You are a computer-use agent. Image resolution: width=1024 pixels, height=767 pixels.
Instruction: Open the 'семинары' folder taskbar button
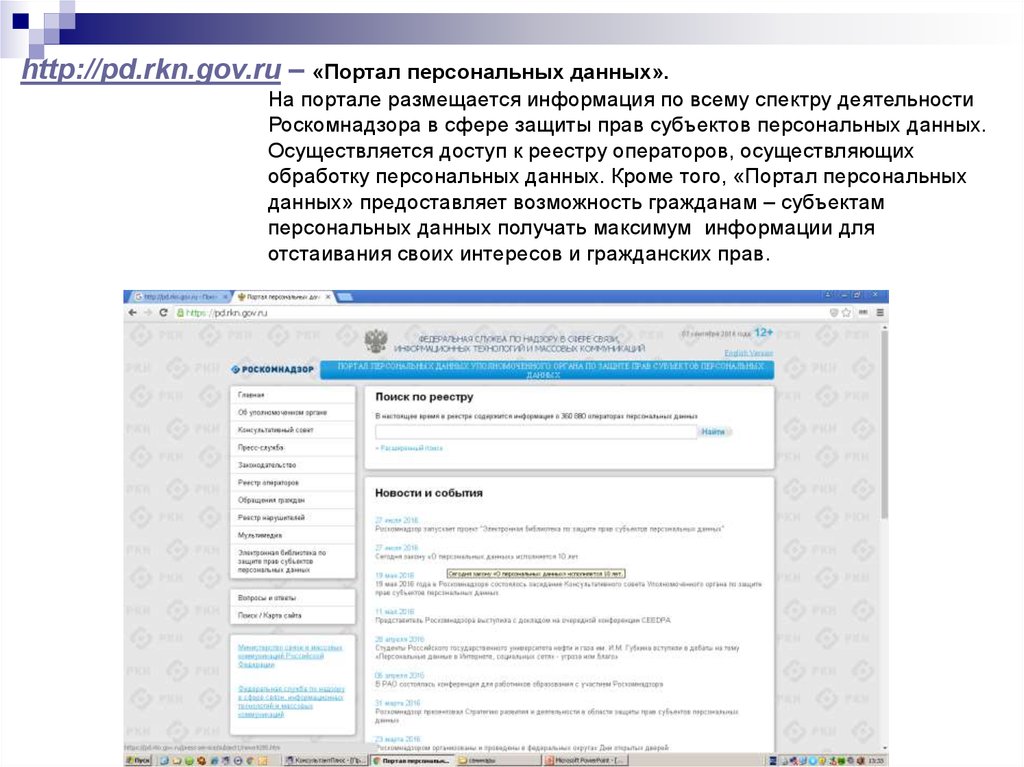pos(498,760)
